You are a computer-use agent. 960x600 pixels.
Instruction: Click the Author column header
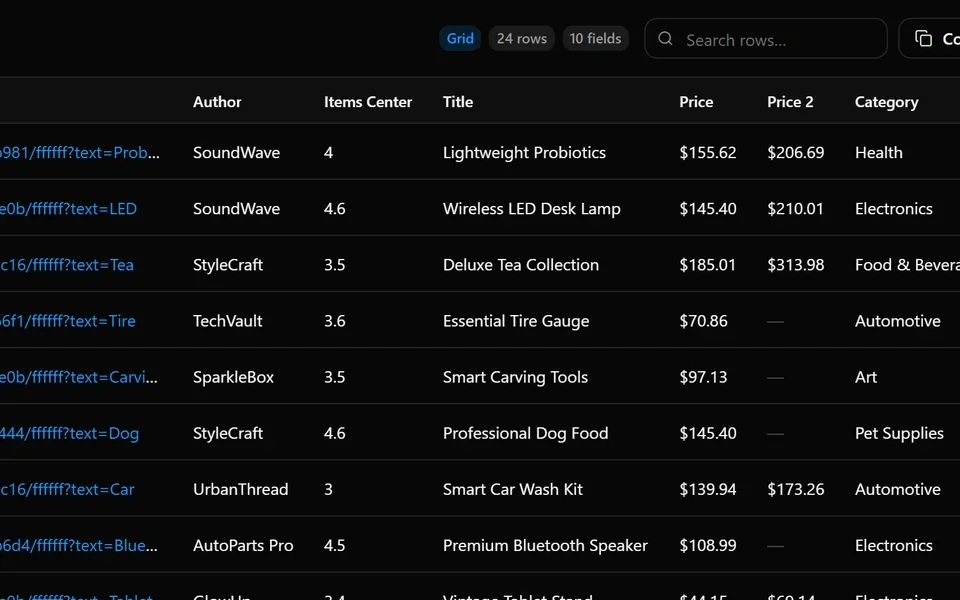coord(217,102)
